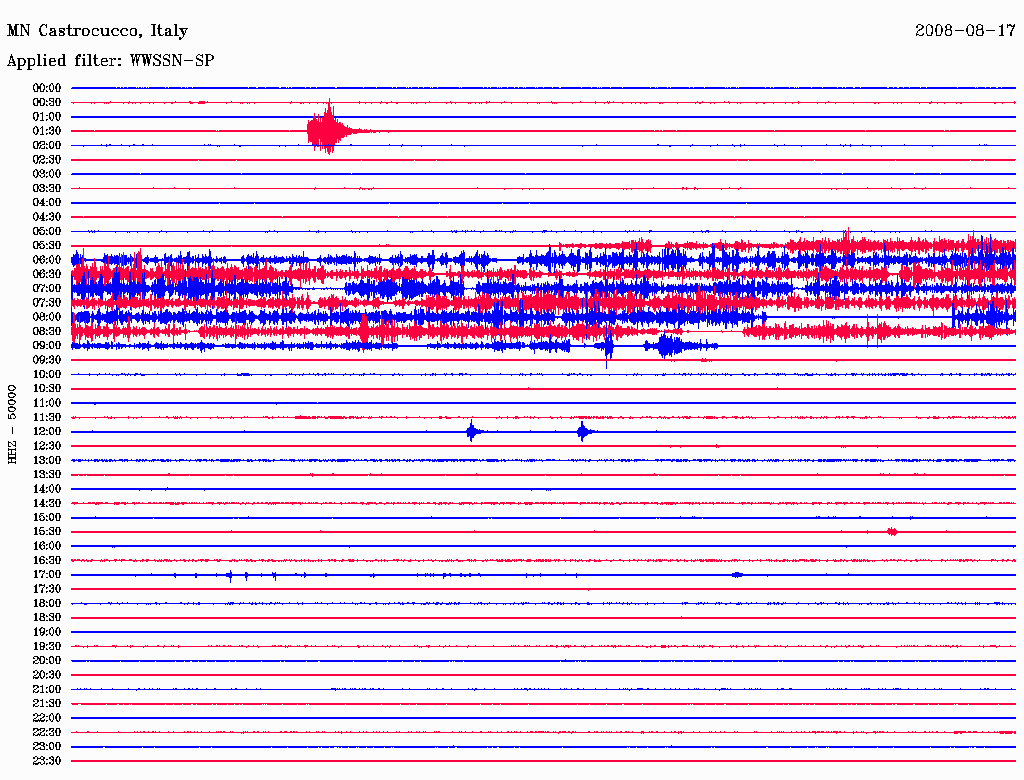Screen dimensions: 1024x780
Task: Select the 19:30 time label
Action: click(x=47, y=647)
